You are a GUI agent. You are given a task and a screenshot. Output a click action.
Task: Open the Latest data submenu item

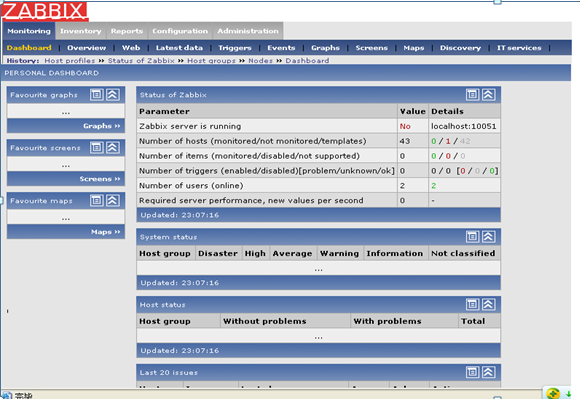[179, 48]
